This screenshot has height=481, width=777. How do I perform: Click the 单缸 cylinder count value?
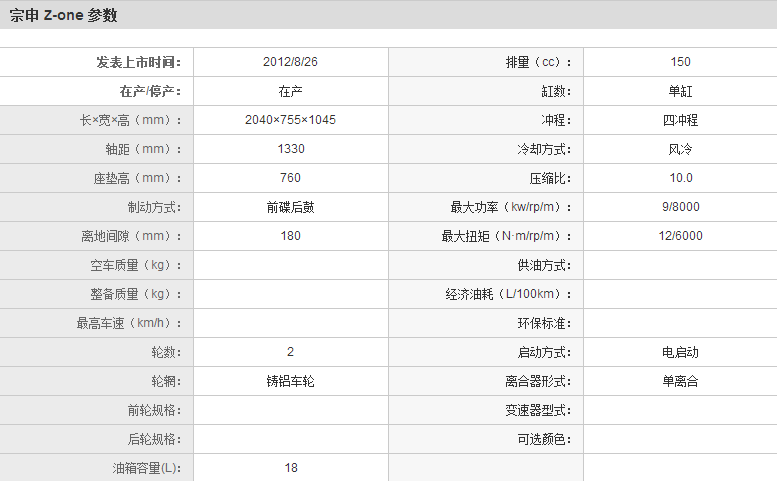(x=680, y=91)
